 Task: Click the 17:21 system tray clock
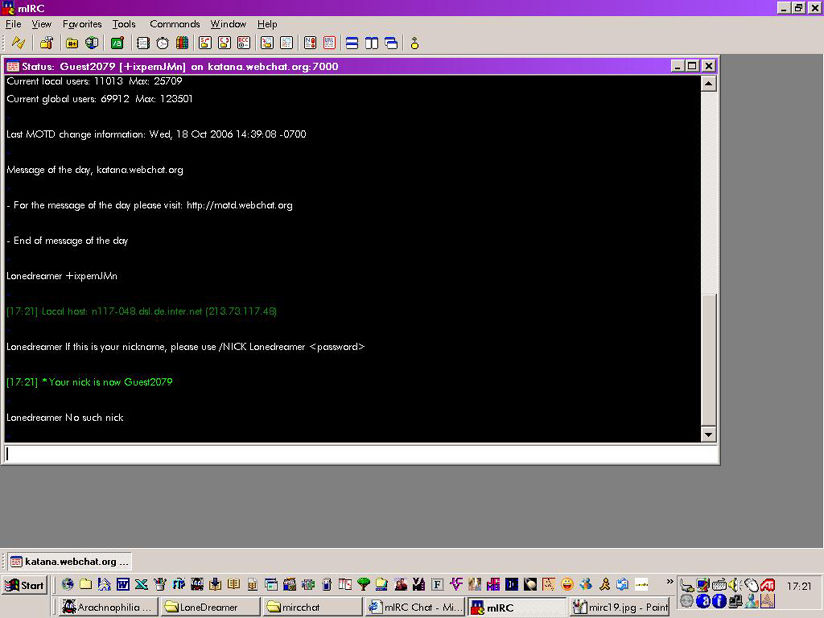coord(799,586)
